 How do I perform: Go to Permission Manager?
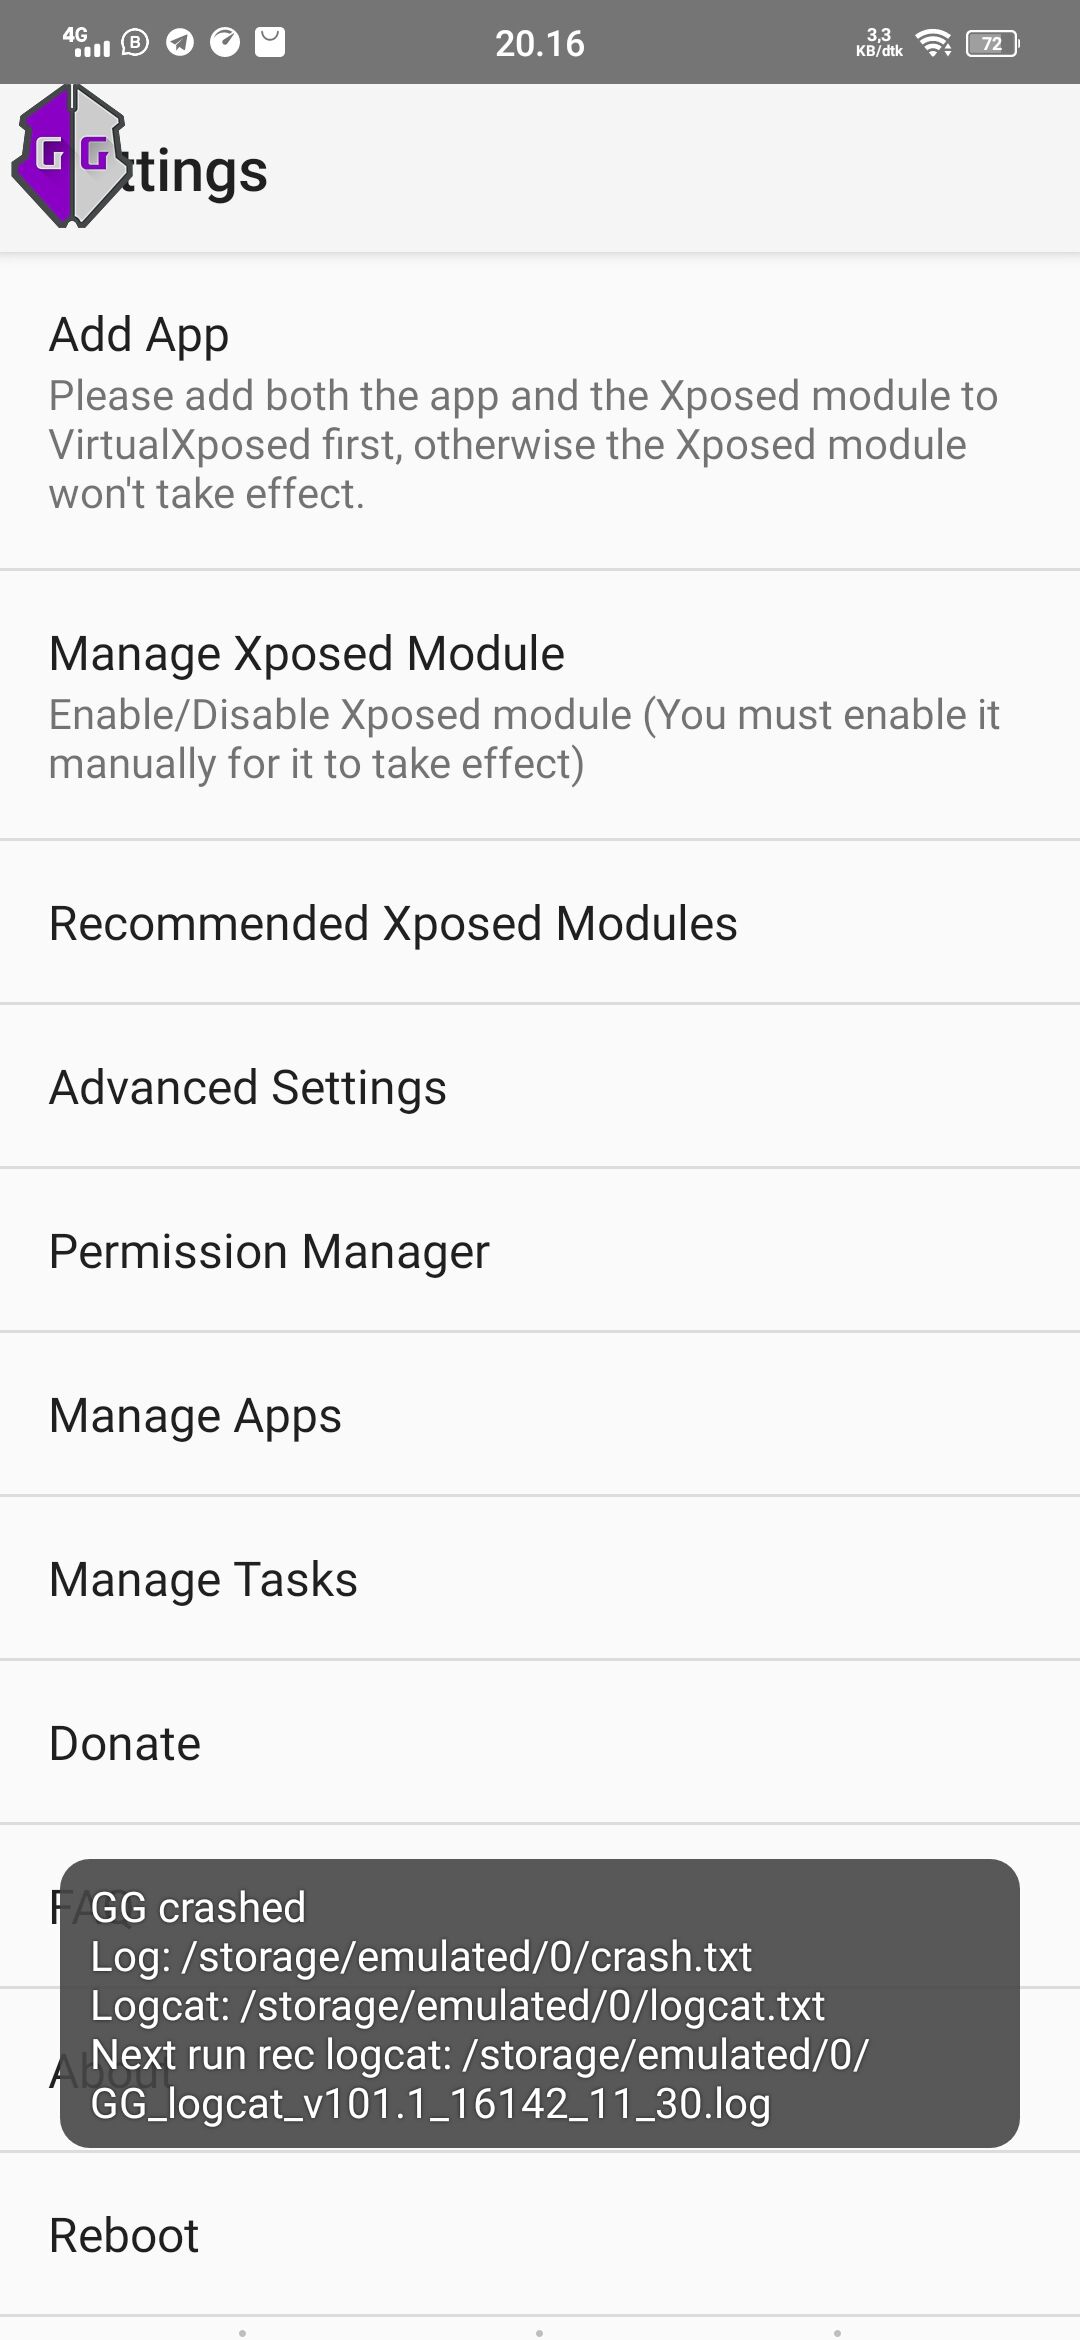click(x=540, y=1251)
